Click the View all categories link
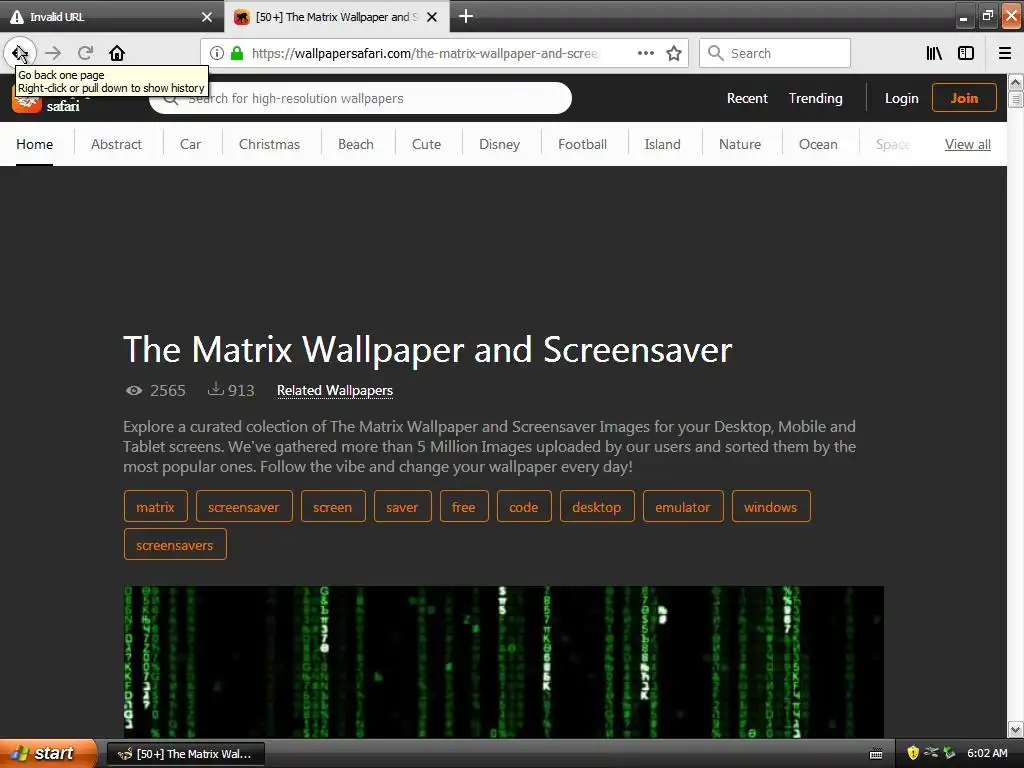1024x768 pixels. 967,144
